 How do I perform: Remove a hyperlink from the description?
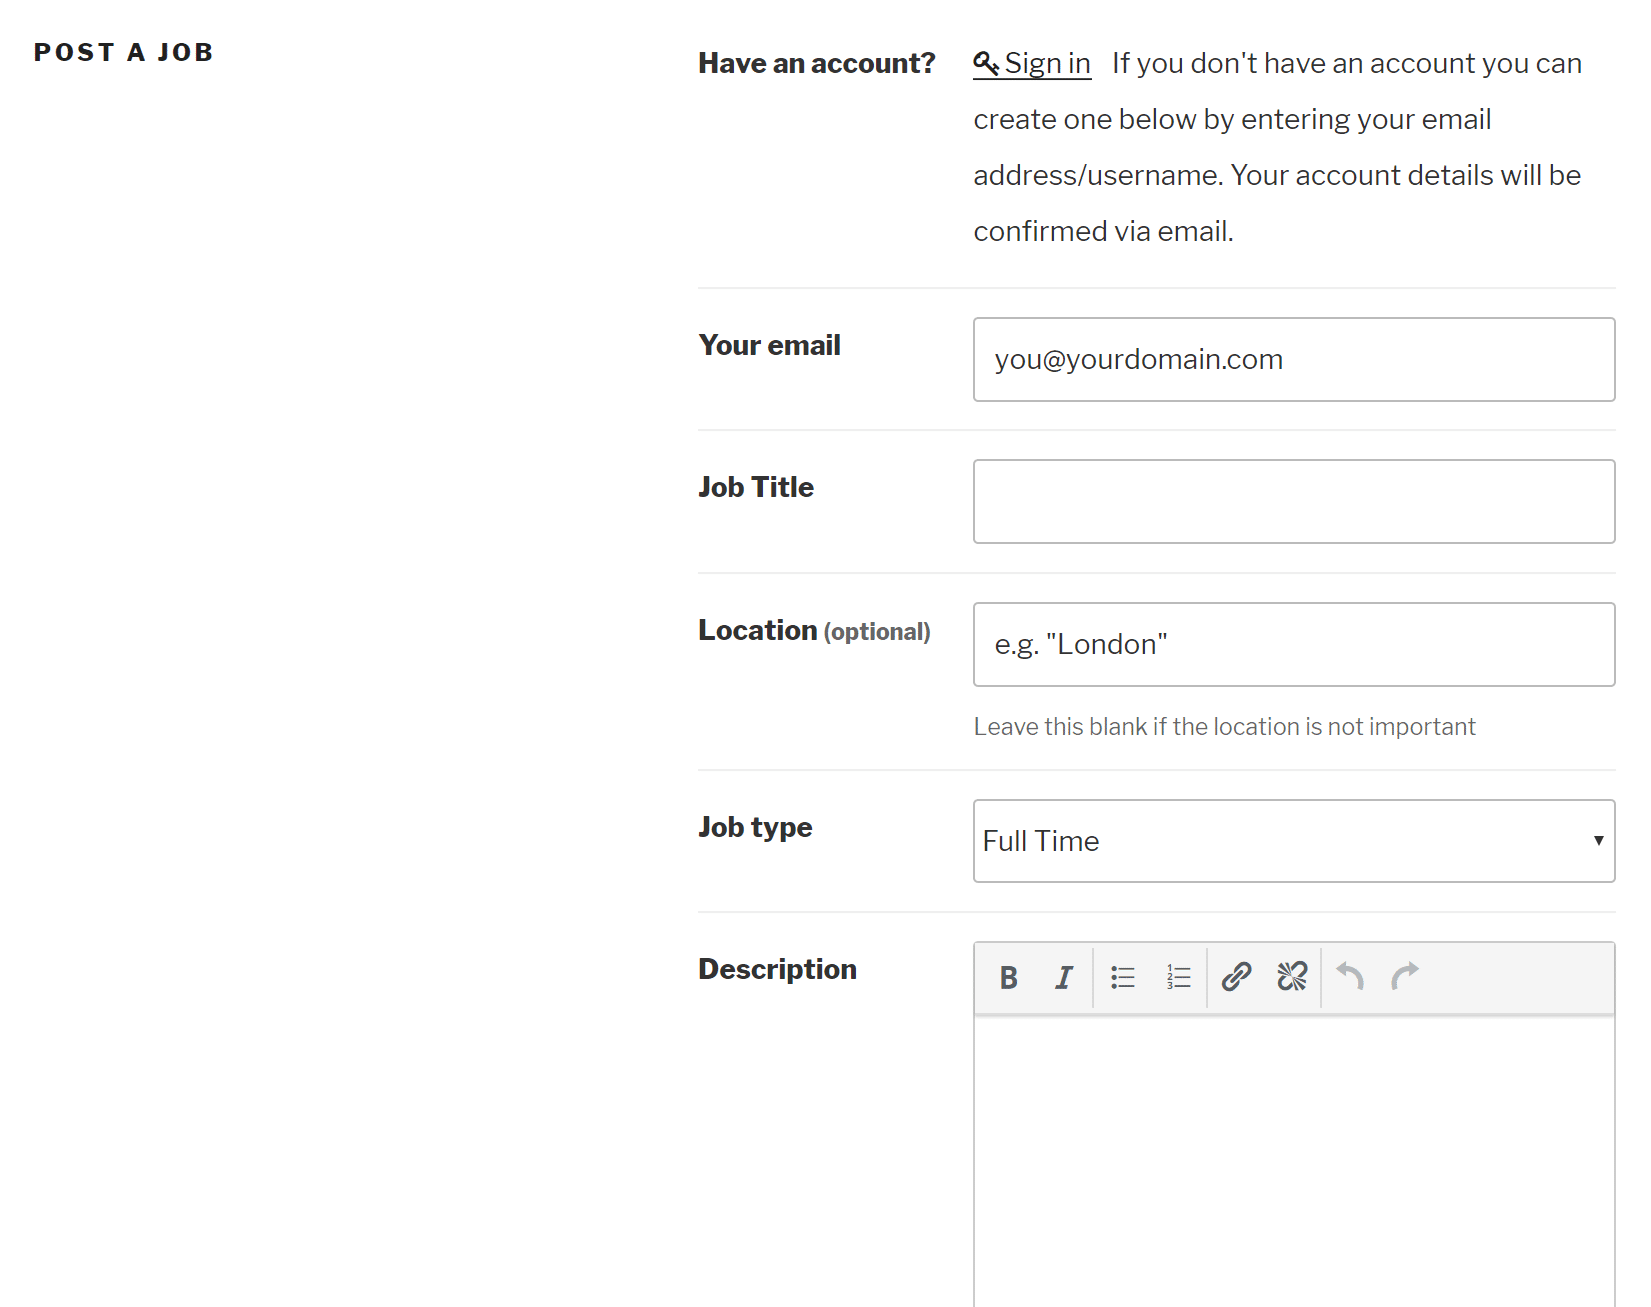coord(1292,977)
